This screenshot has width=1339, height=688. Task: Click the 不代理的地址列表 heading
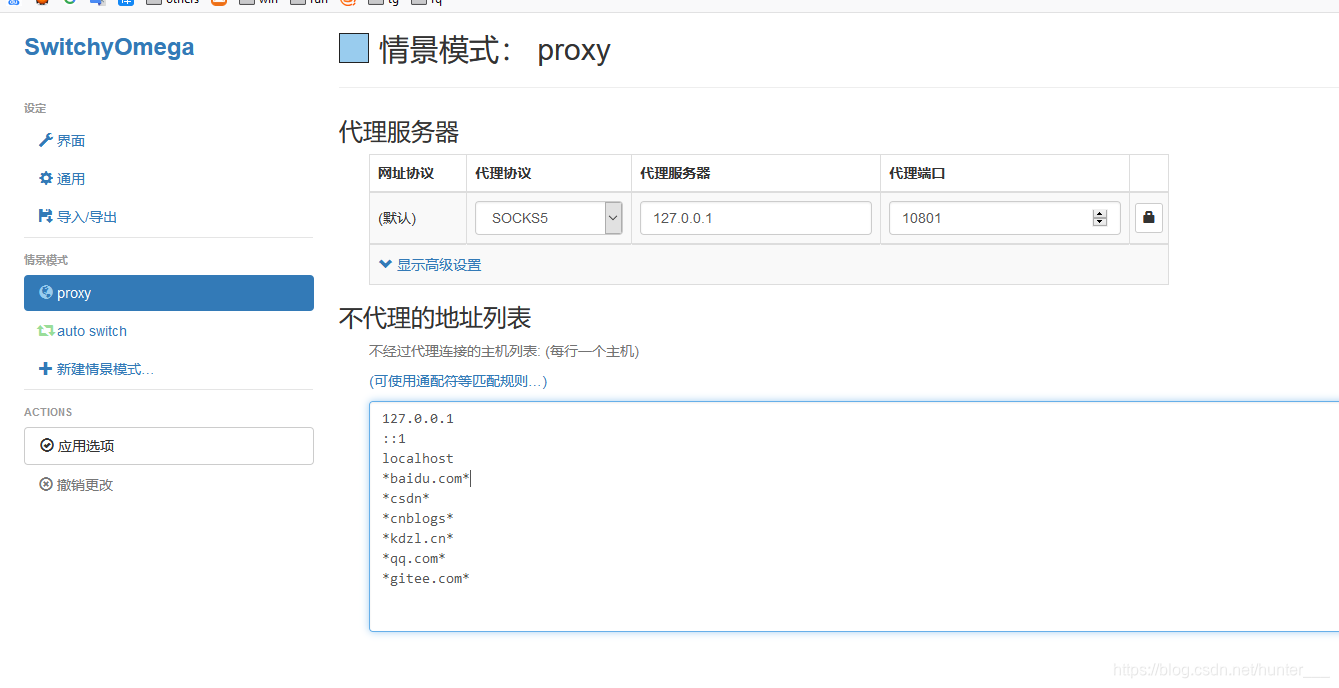click(x=435, y=318)
